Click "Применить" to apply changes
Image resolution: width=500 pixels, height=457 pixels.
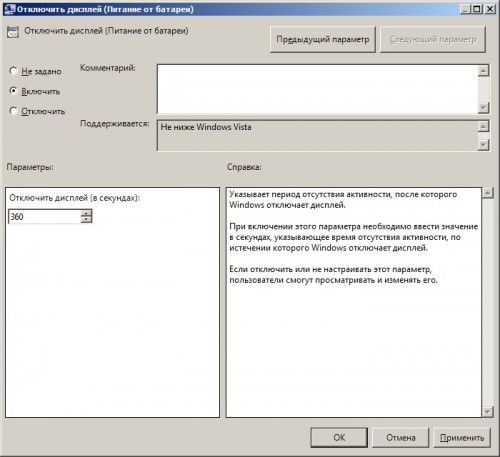pos(462,438)
